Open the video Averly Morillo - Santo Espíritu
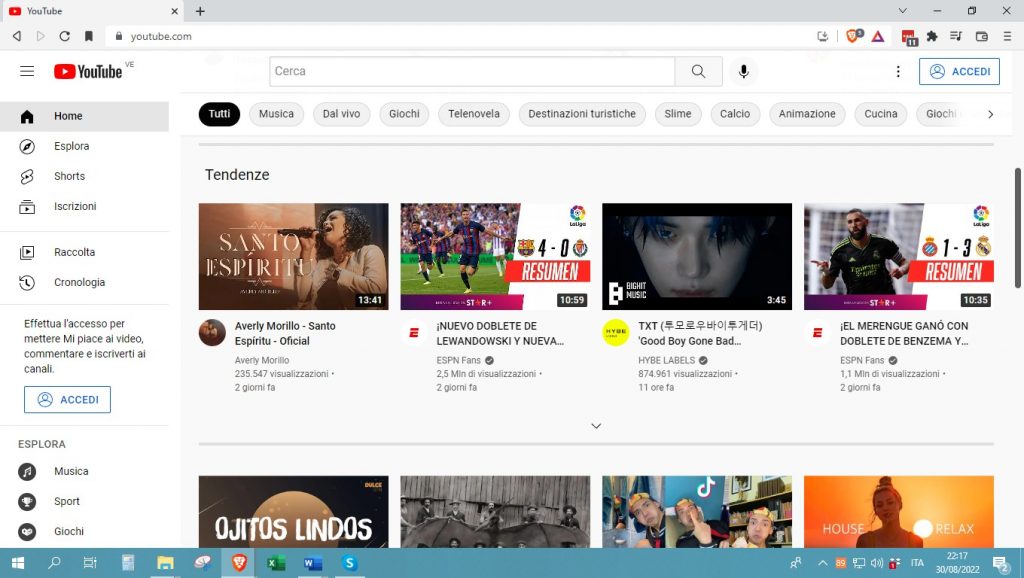 pos(293,256)
